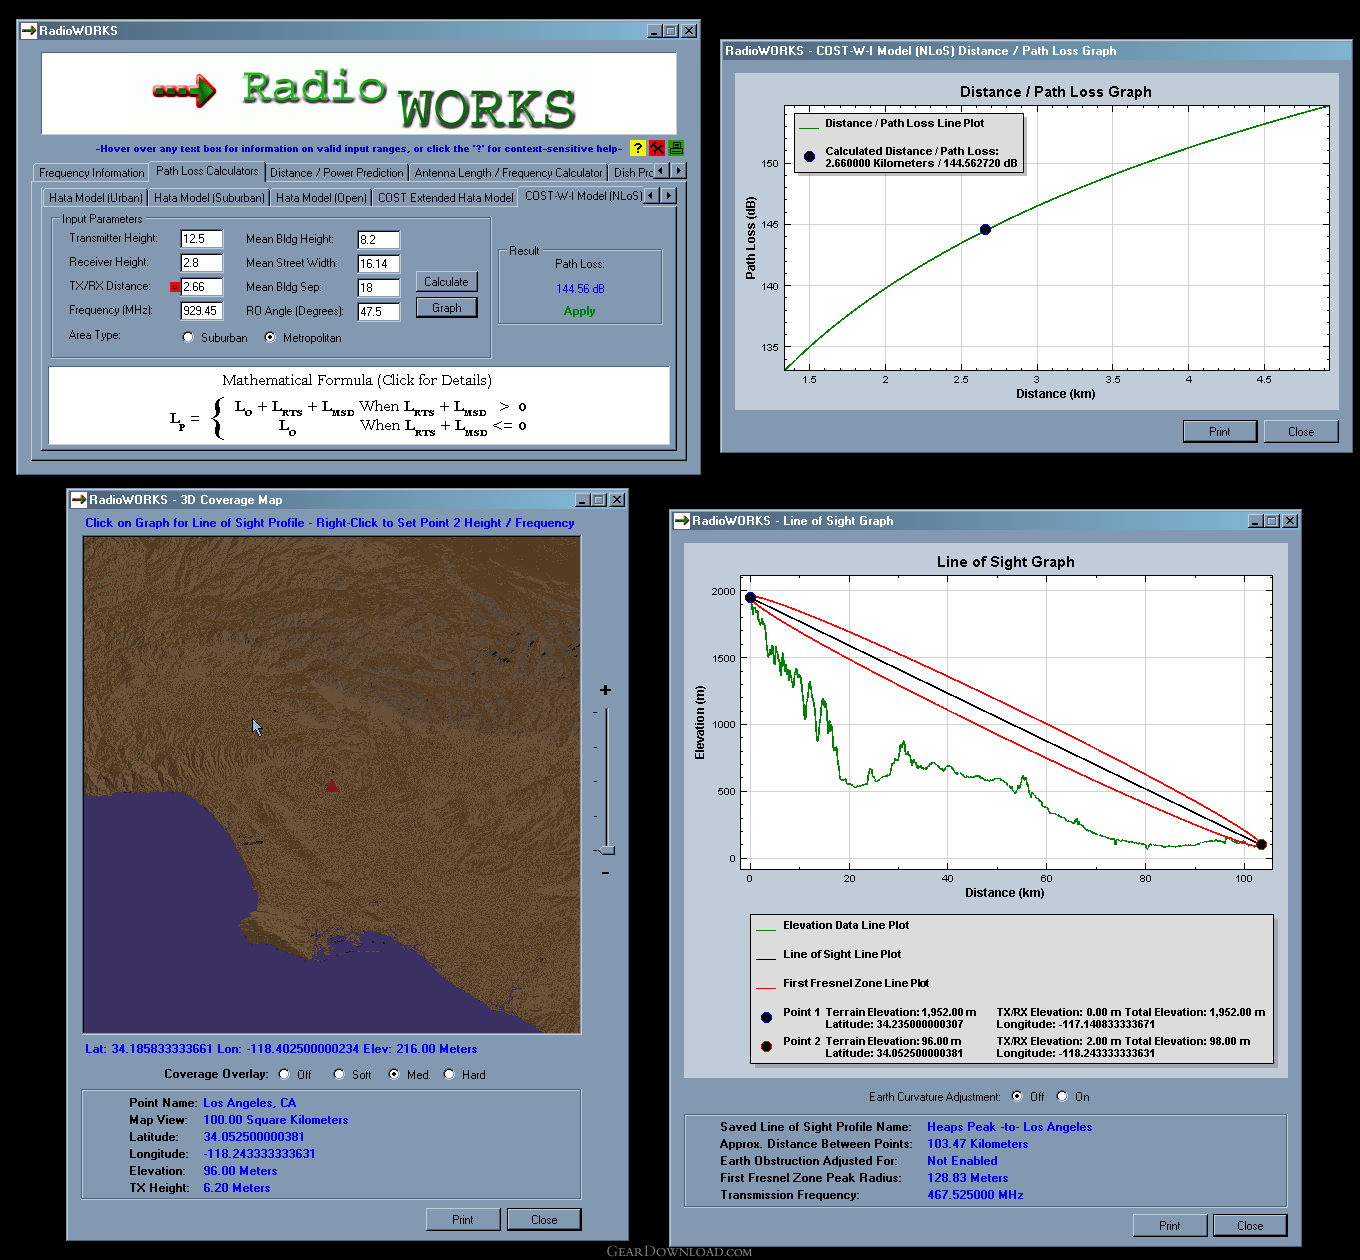Click the green printer icon in RadioWORKS
The height and width of the screenshot is (1260, 1360).
[x=676, y=148]
